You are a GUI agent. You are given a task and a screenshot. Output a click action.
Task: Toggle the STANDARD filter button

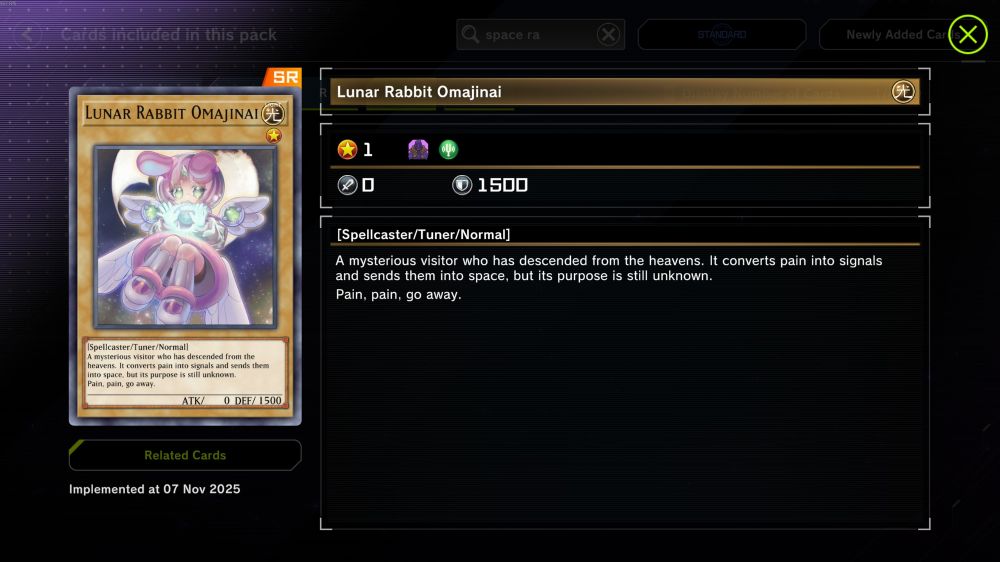tap(722, 34)
